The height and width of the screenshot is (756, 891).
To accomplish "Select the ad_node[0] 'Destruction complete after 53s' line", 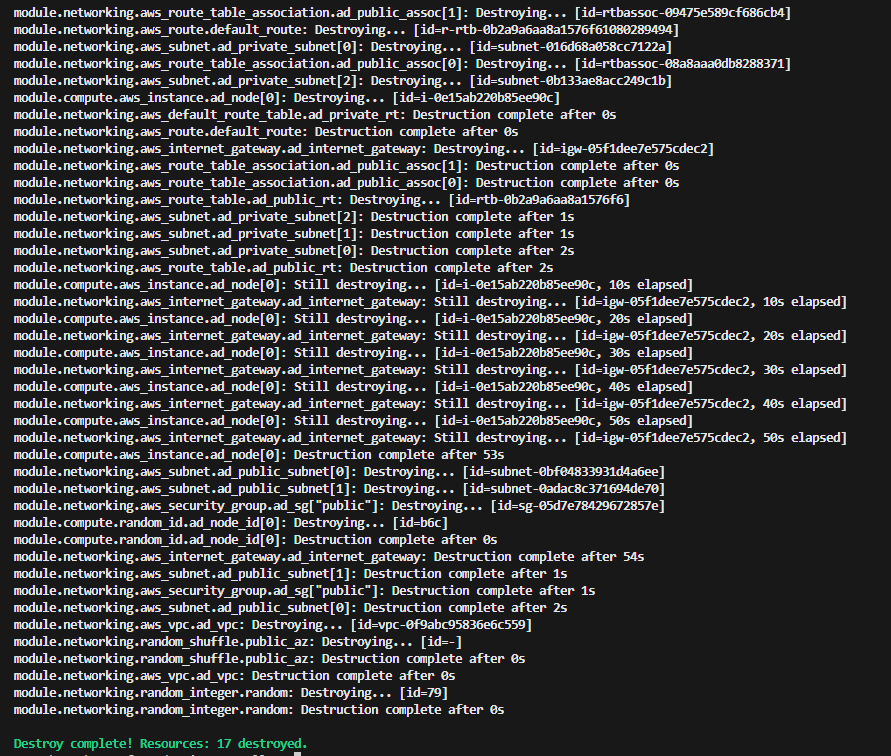I will [259, 455].
